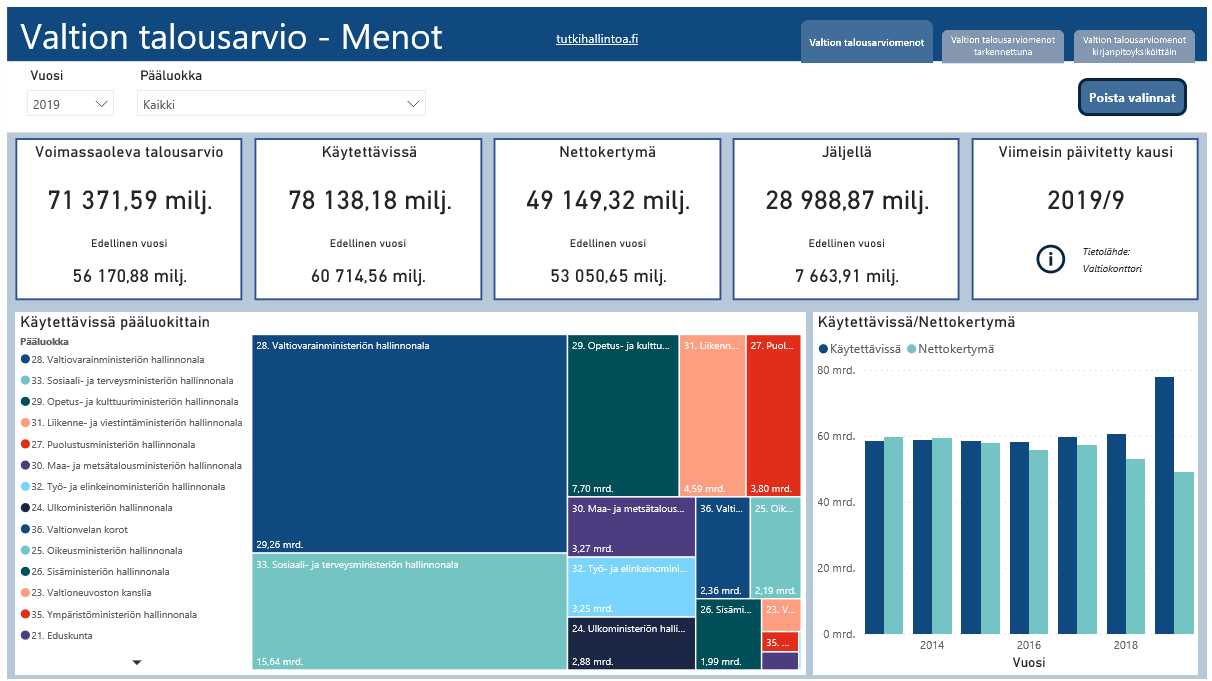Viewport: 1212px width, 681px height.
Task: Click legend item 36. Valtionvelan korot
Action: click(x=79, y=529)
